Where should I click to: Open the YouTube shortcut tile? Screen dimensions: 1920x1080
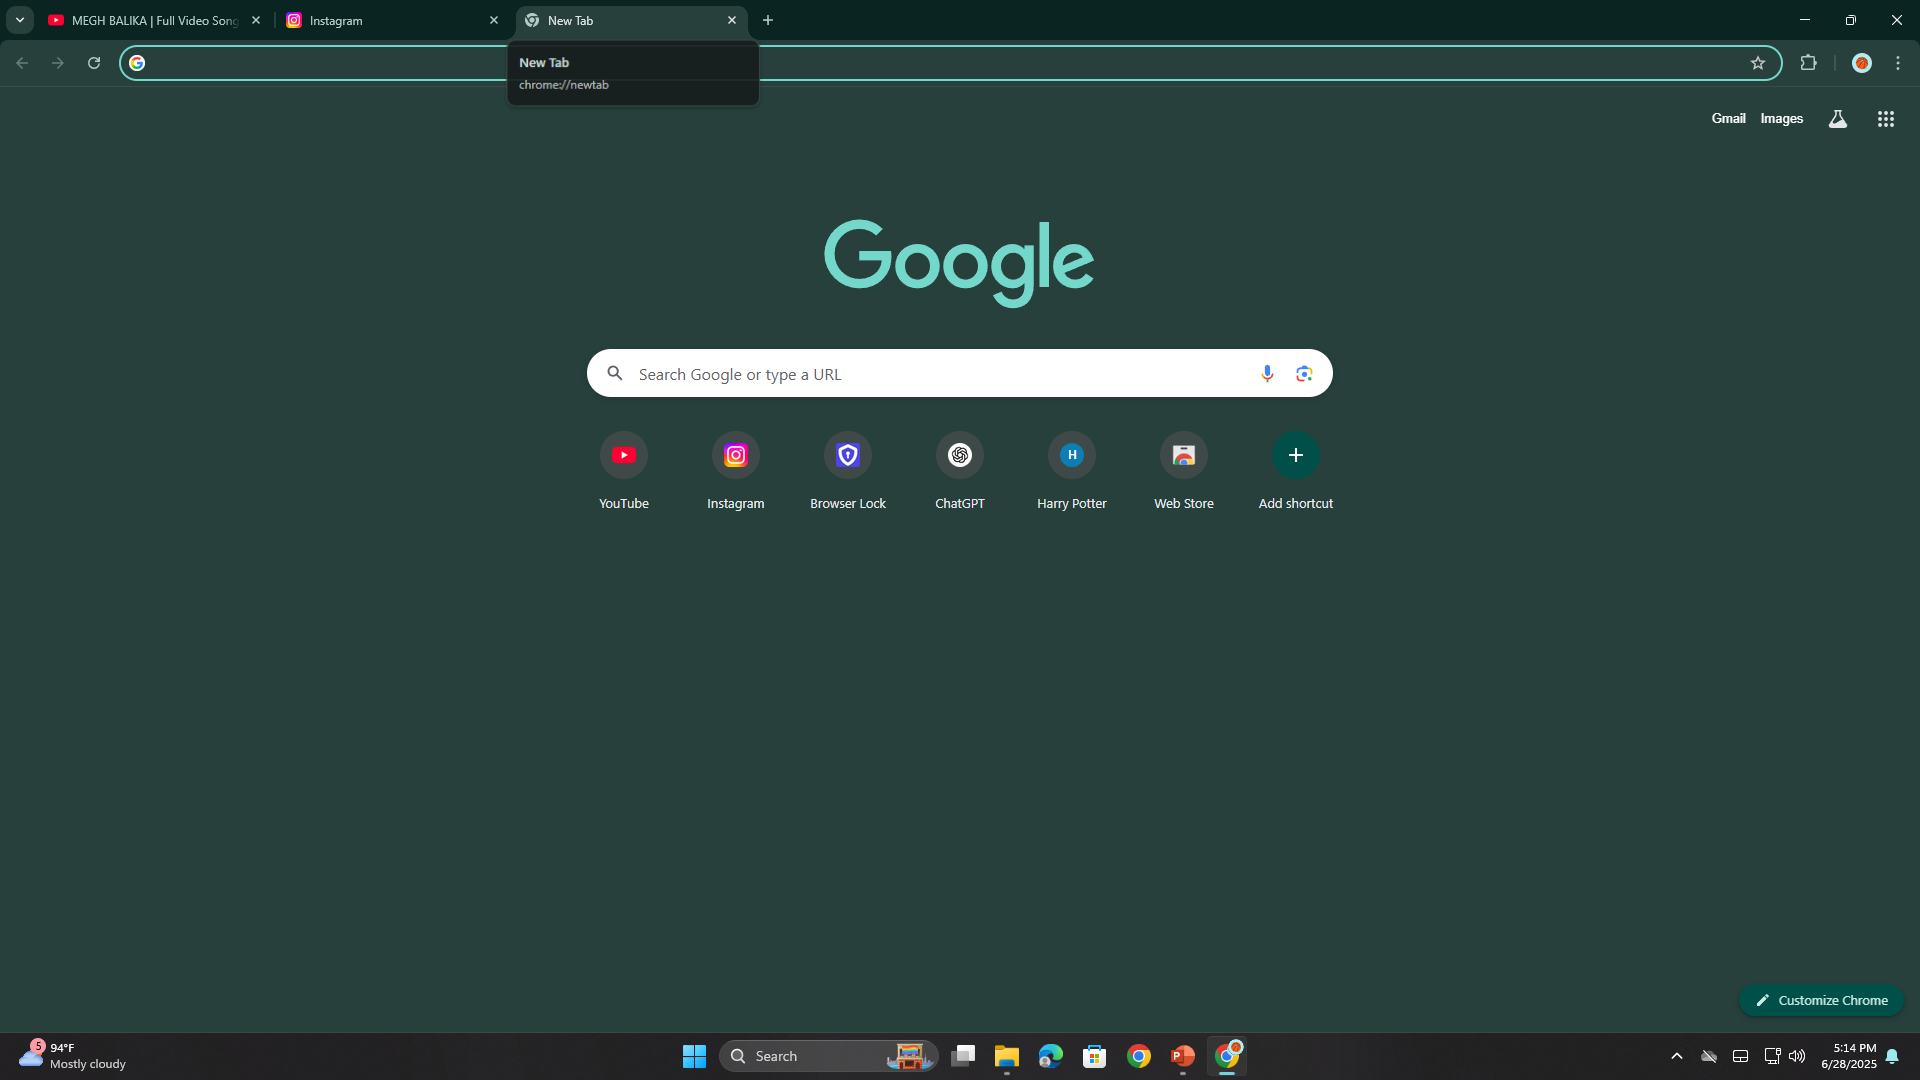click(x=624, y=472)
